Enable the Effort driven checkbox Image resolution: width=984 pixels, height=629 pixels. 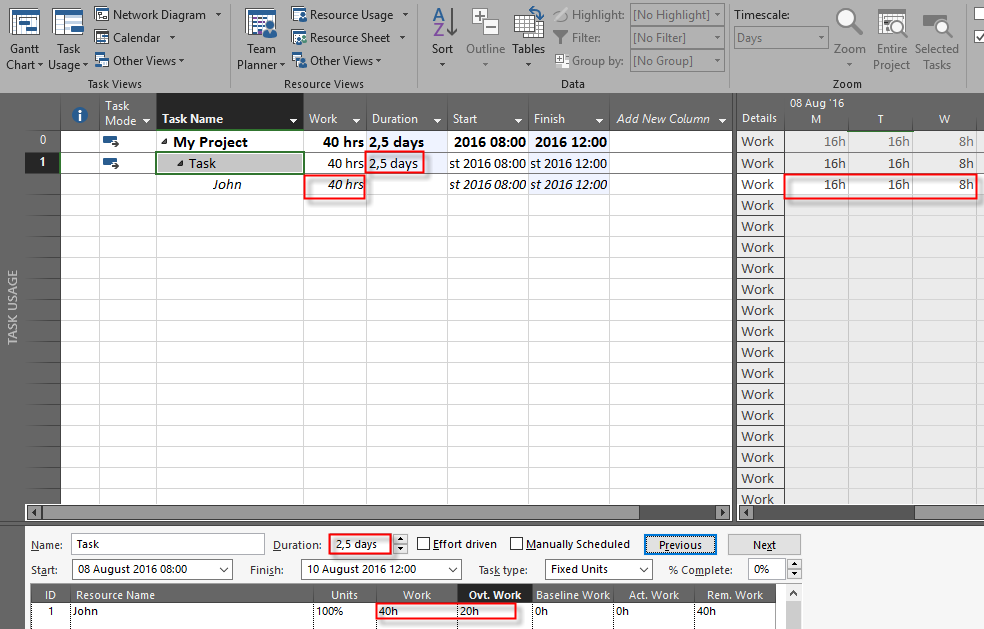coord(424,544)
